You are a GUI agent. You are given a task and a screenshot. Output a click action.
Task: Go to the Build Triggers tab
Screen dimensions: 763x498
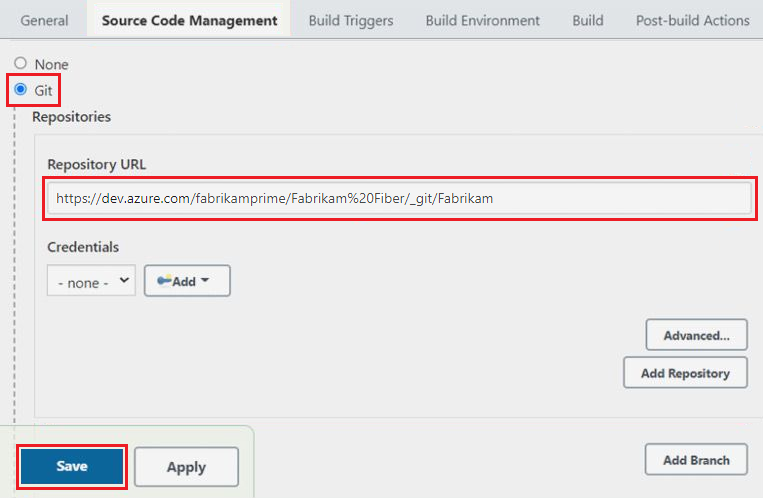coord(351,20)
